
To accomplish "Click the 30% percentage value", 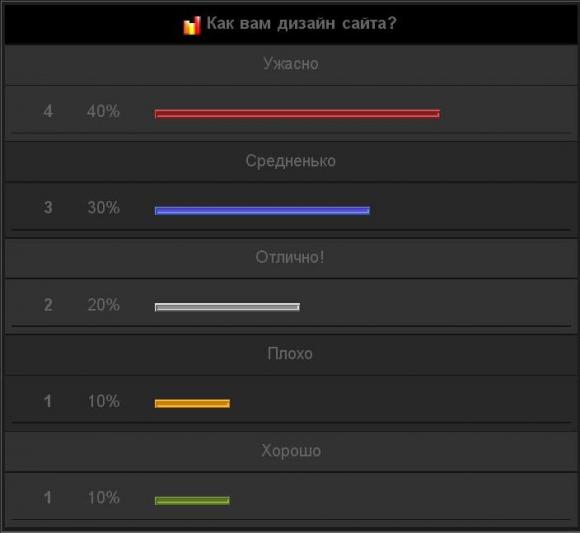I will [x=104, y=208].
